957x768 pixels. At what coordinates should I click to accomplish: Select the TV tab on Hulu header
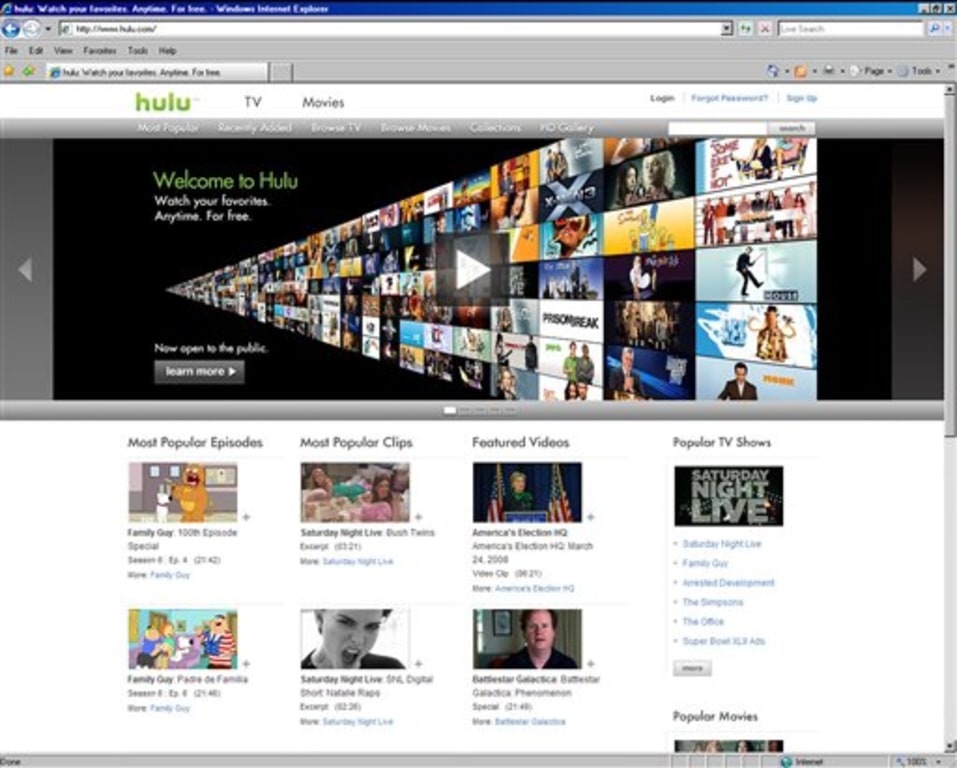point(253,102)
